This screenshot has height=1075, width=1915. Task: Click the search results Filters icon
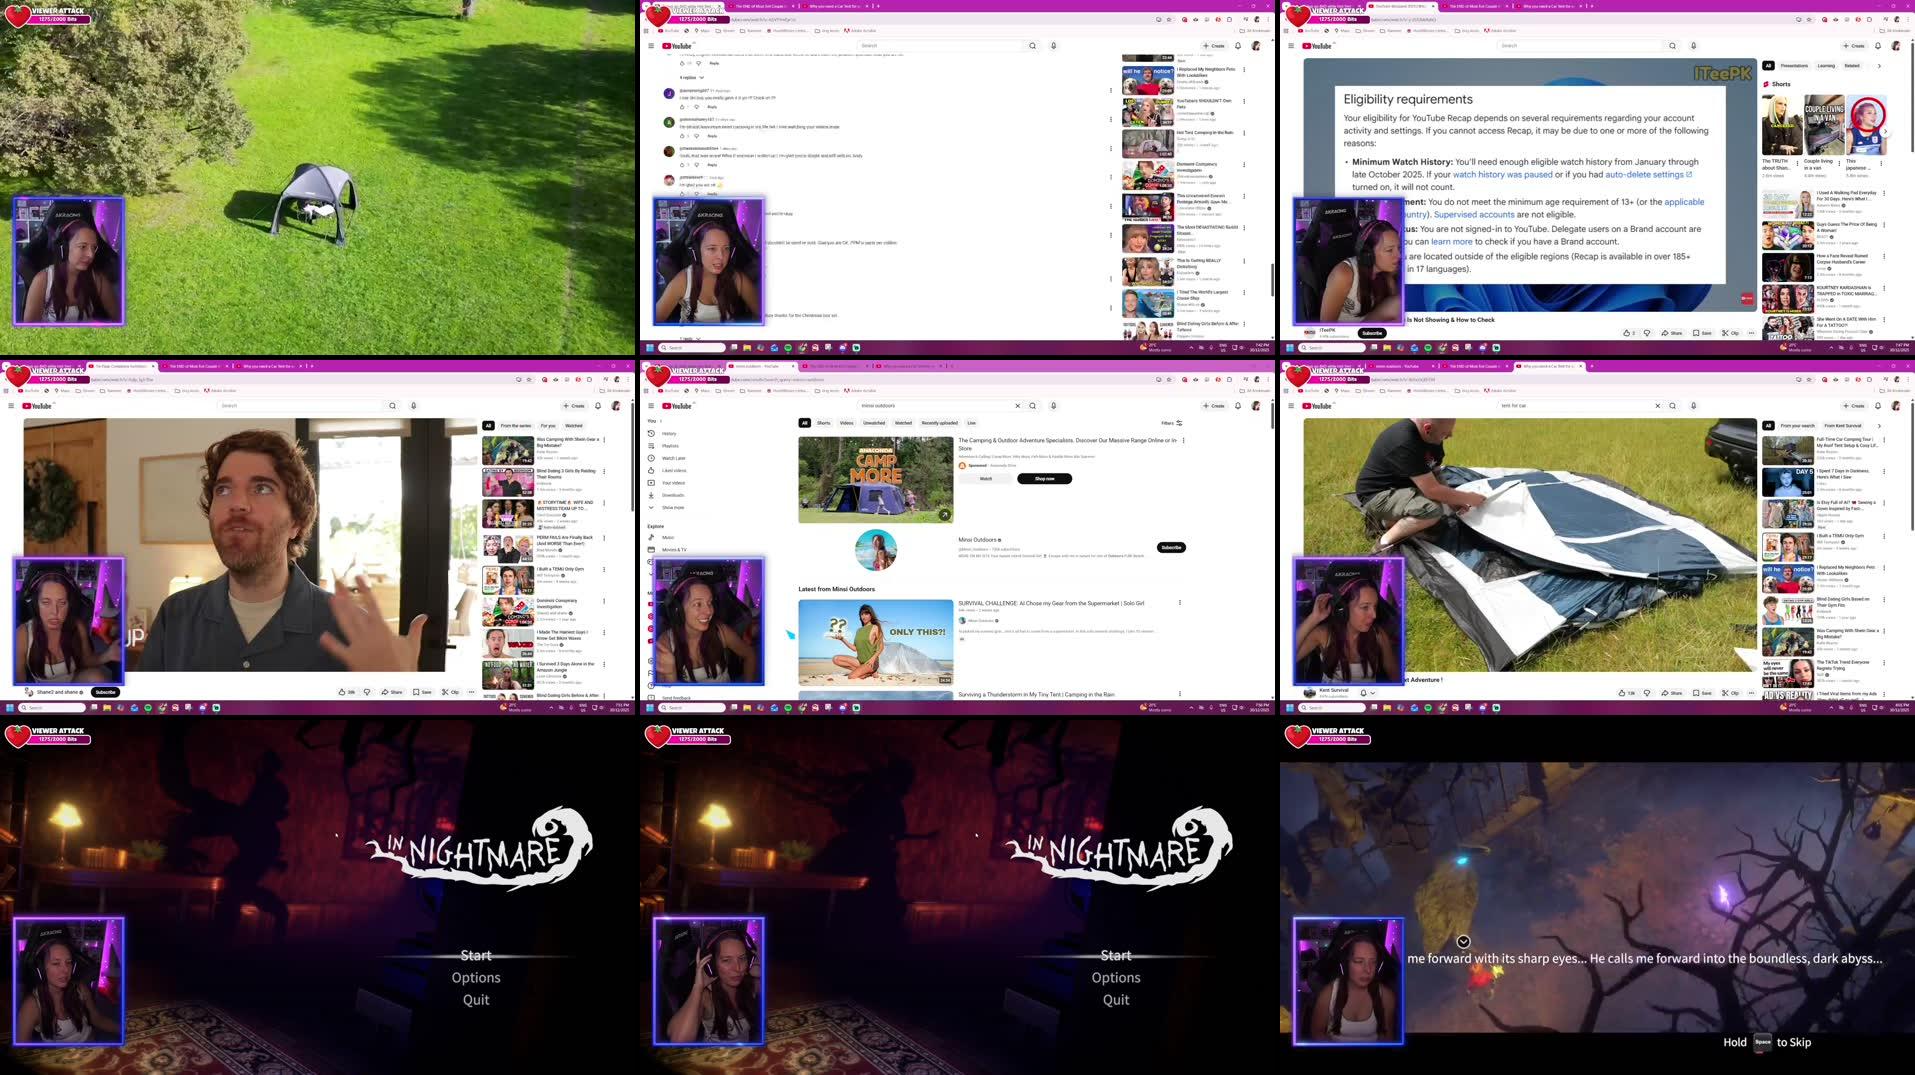tap(1171, 423)
